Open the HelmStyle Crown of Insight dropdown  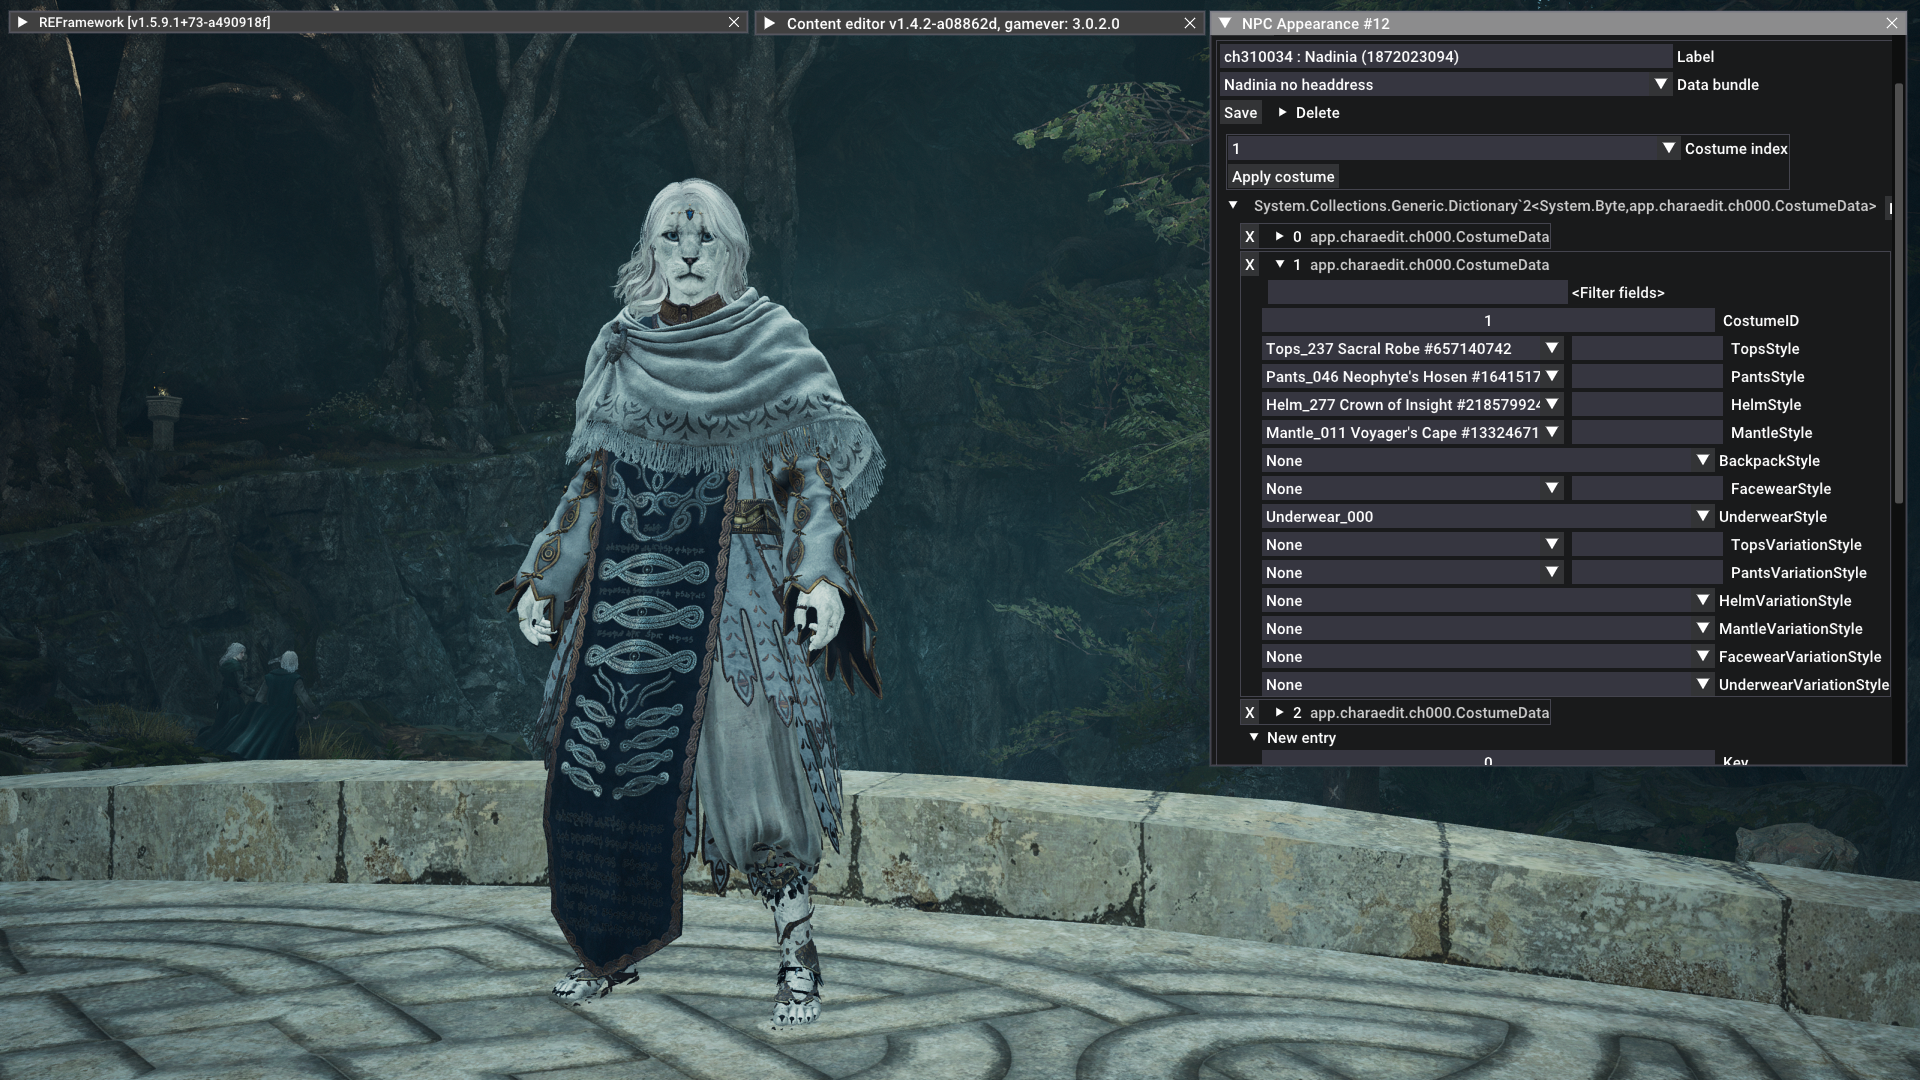(x=1413, y=405)
